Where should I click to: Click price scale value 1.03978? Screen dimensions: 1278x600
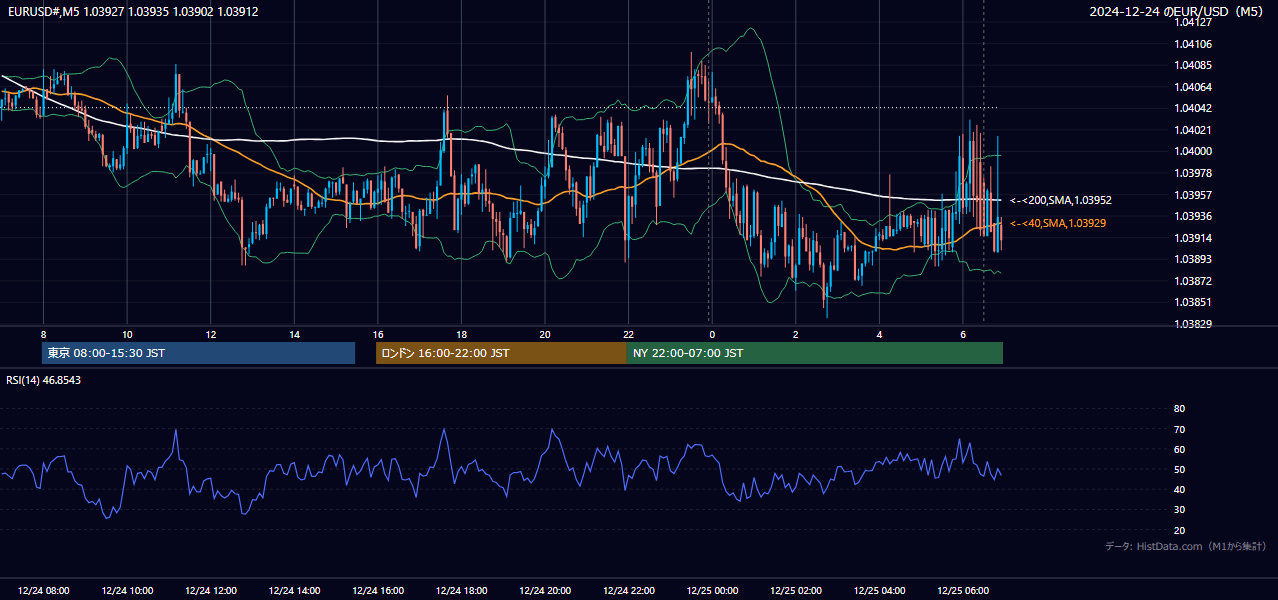1193,173
